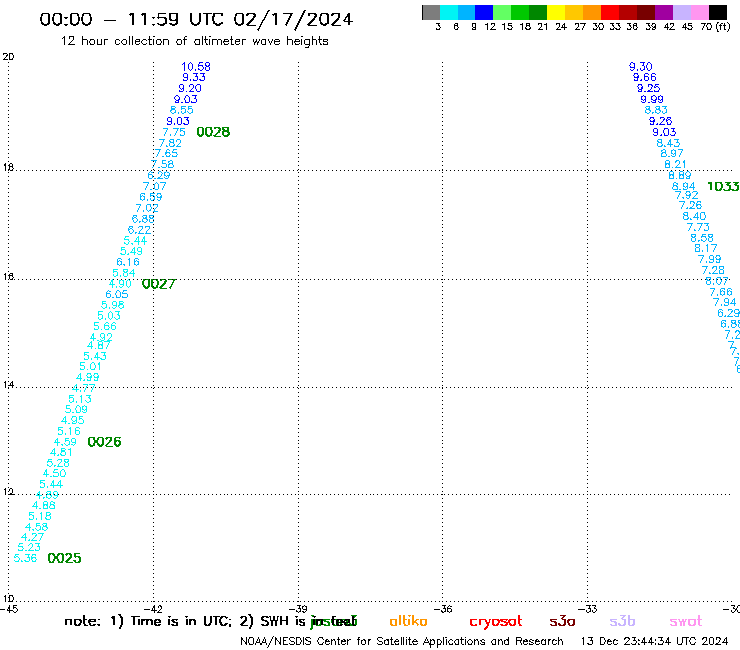
Task: Click the wave height value 10.58
Action: click(x=196, y=67)
